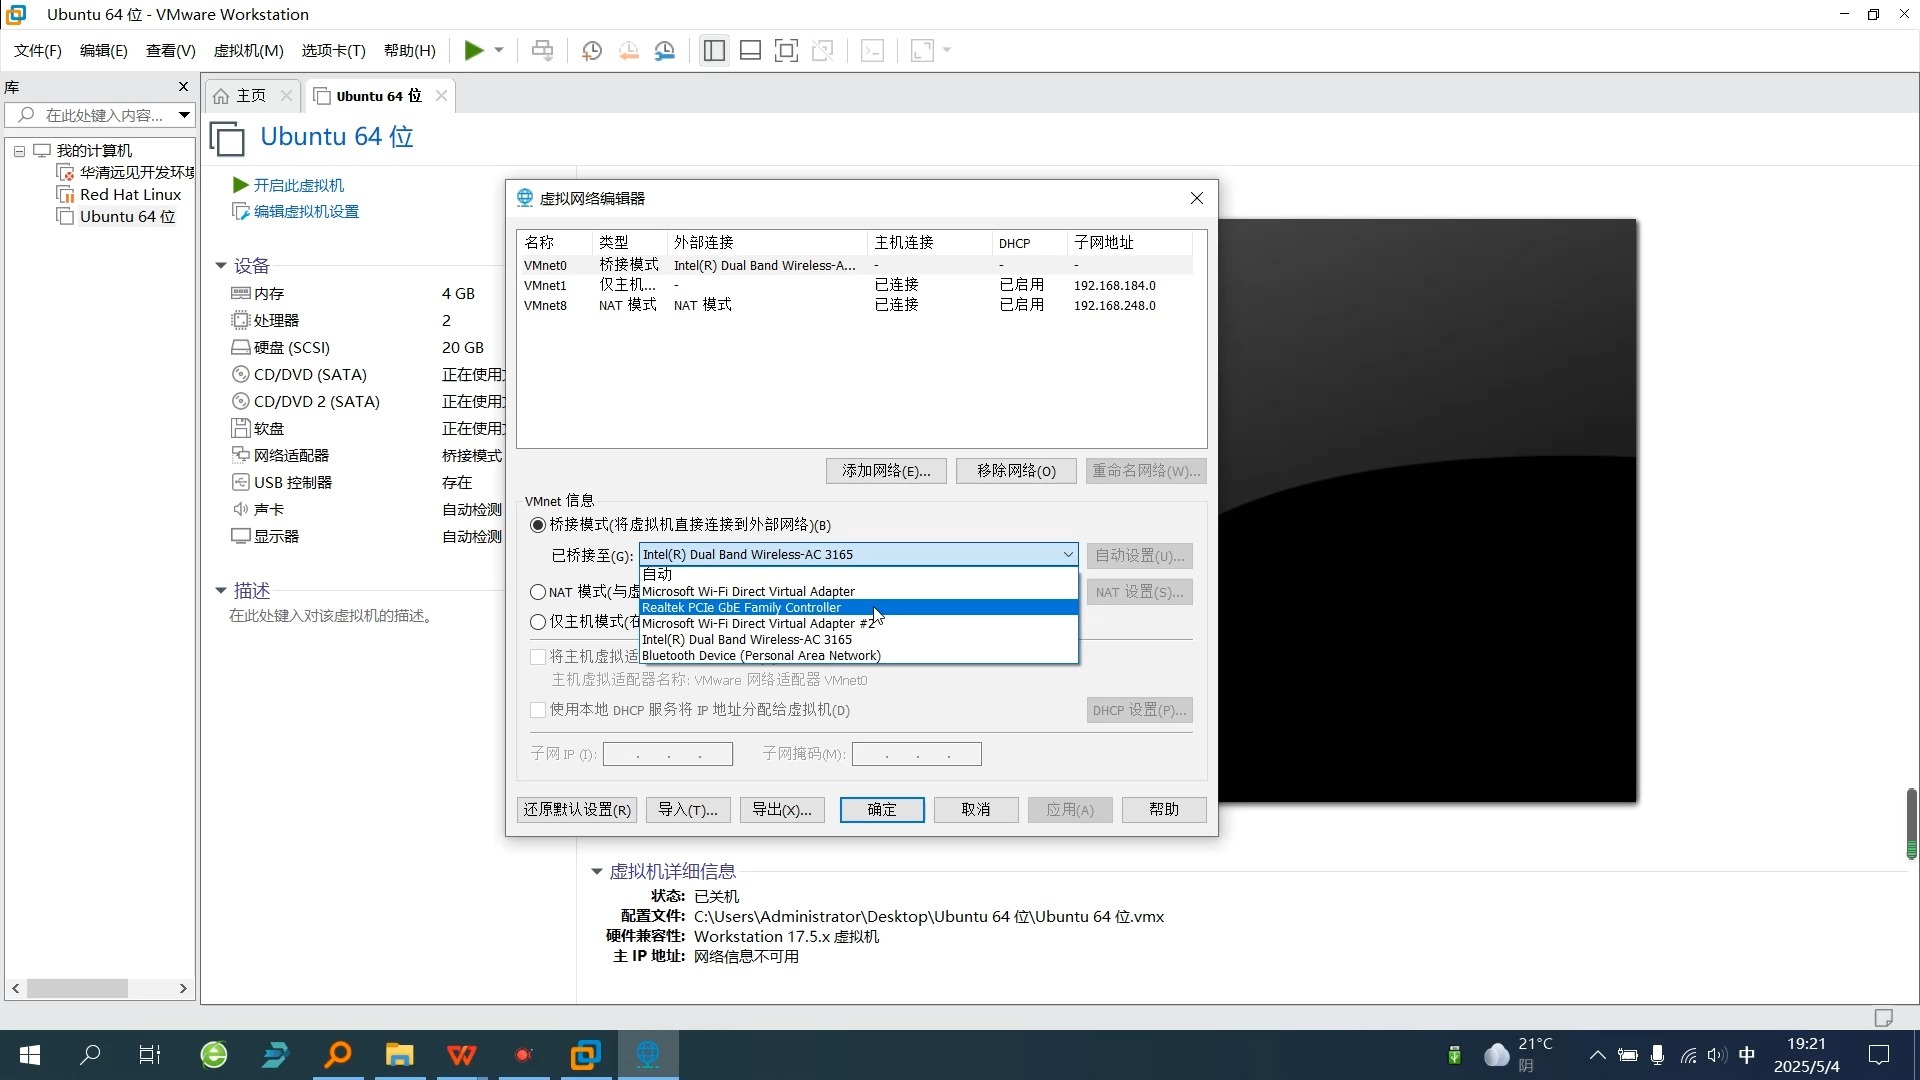Click the green power-on play toolbar icon
The width and height of the screenshot is (1920, 1080).
tap(474, 50)
